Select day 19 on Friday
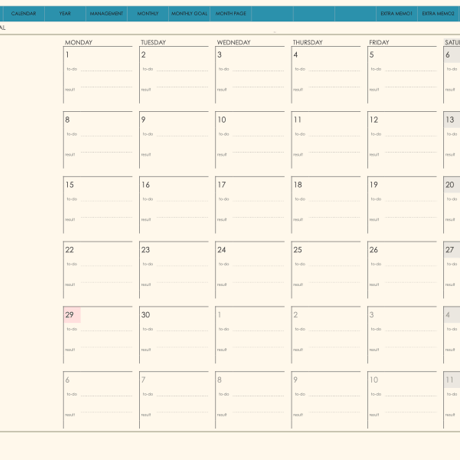Image resolution: width=460 pixels, height=460 pixels. (374, 185)
